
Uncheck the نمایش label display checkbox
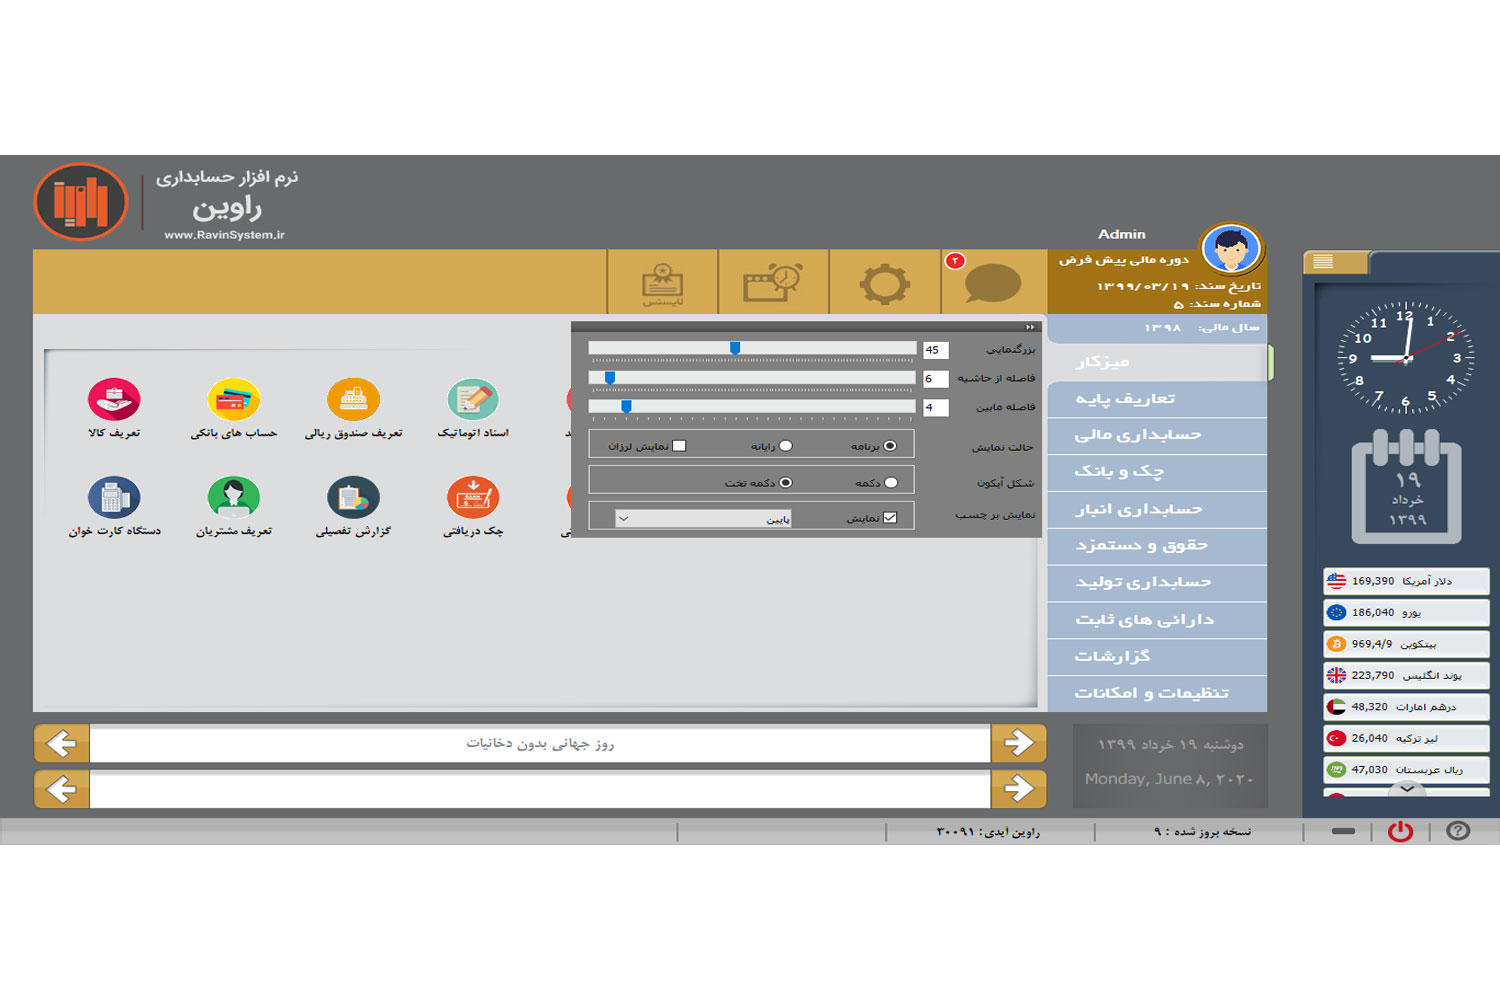click(890, 518)
